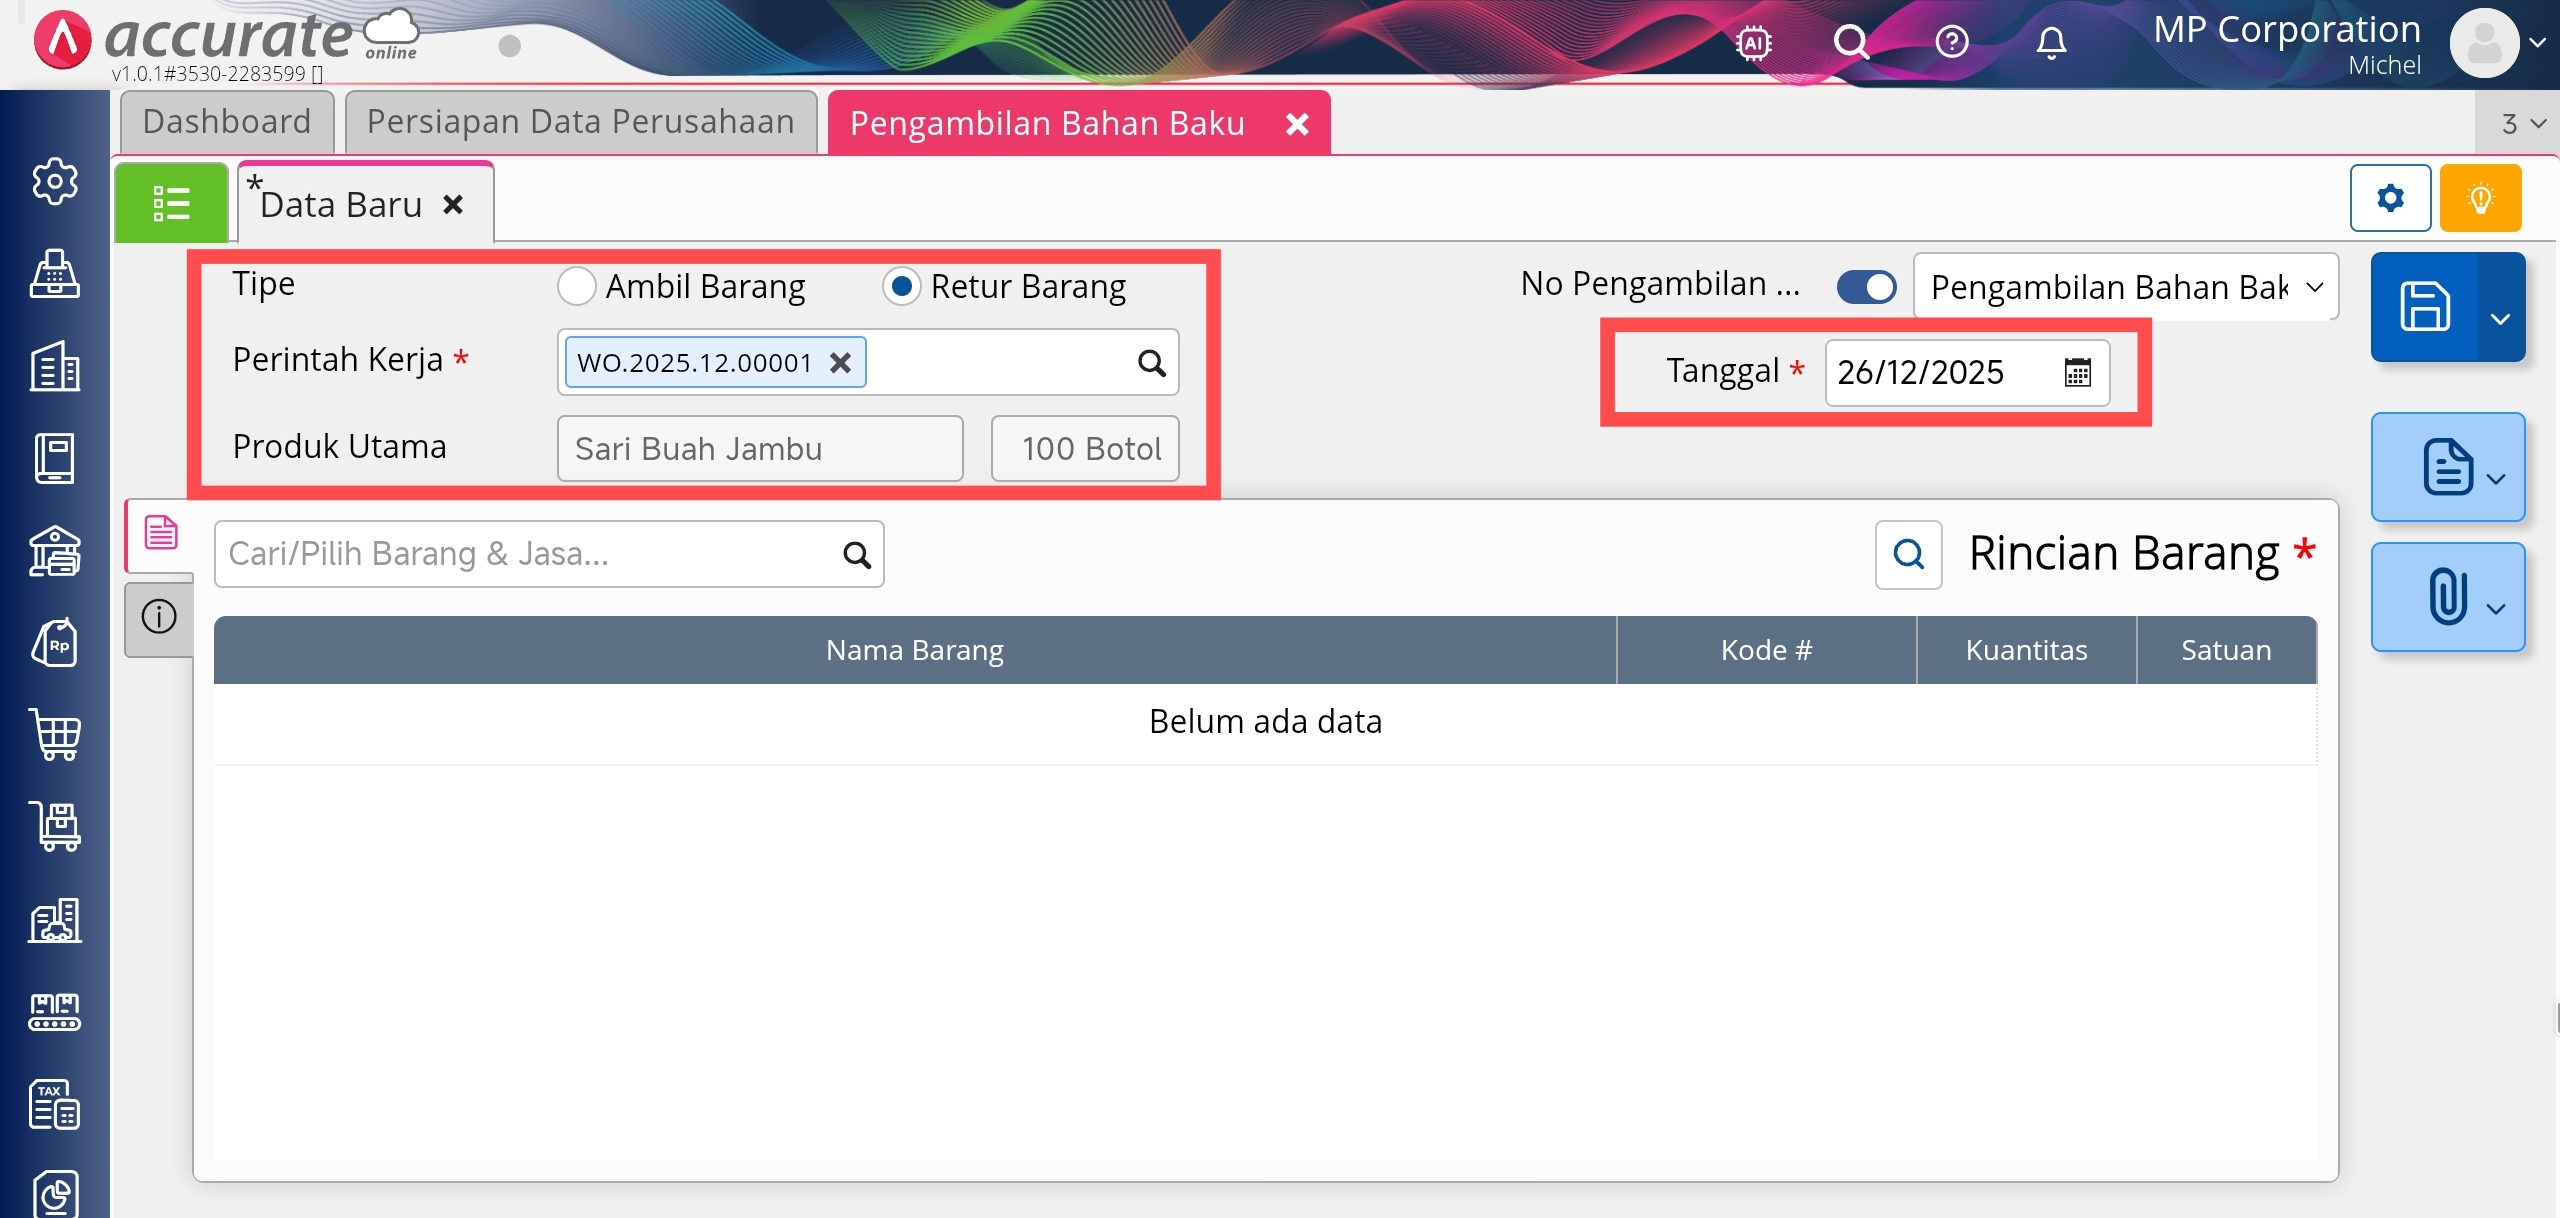Select the Retur Barang radio option
2560x1218 pixels.
click(x=901, y=286)
